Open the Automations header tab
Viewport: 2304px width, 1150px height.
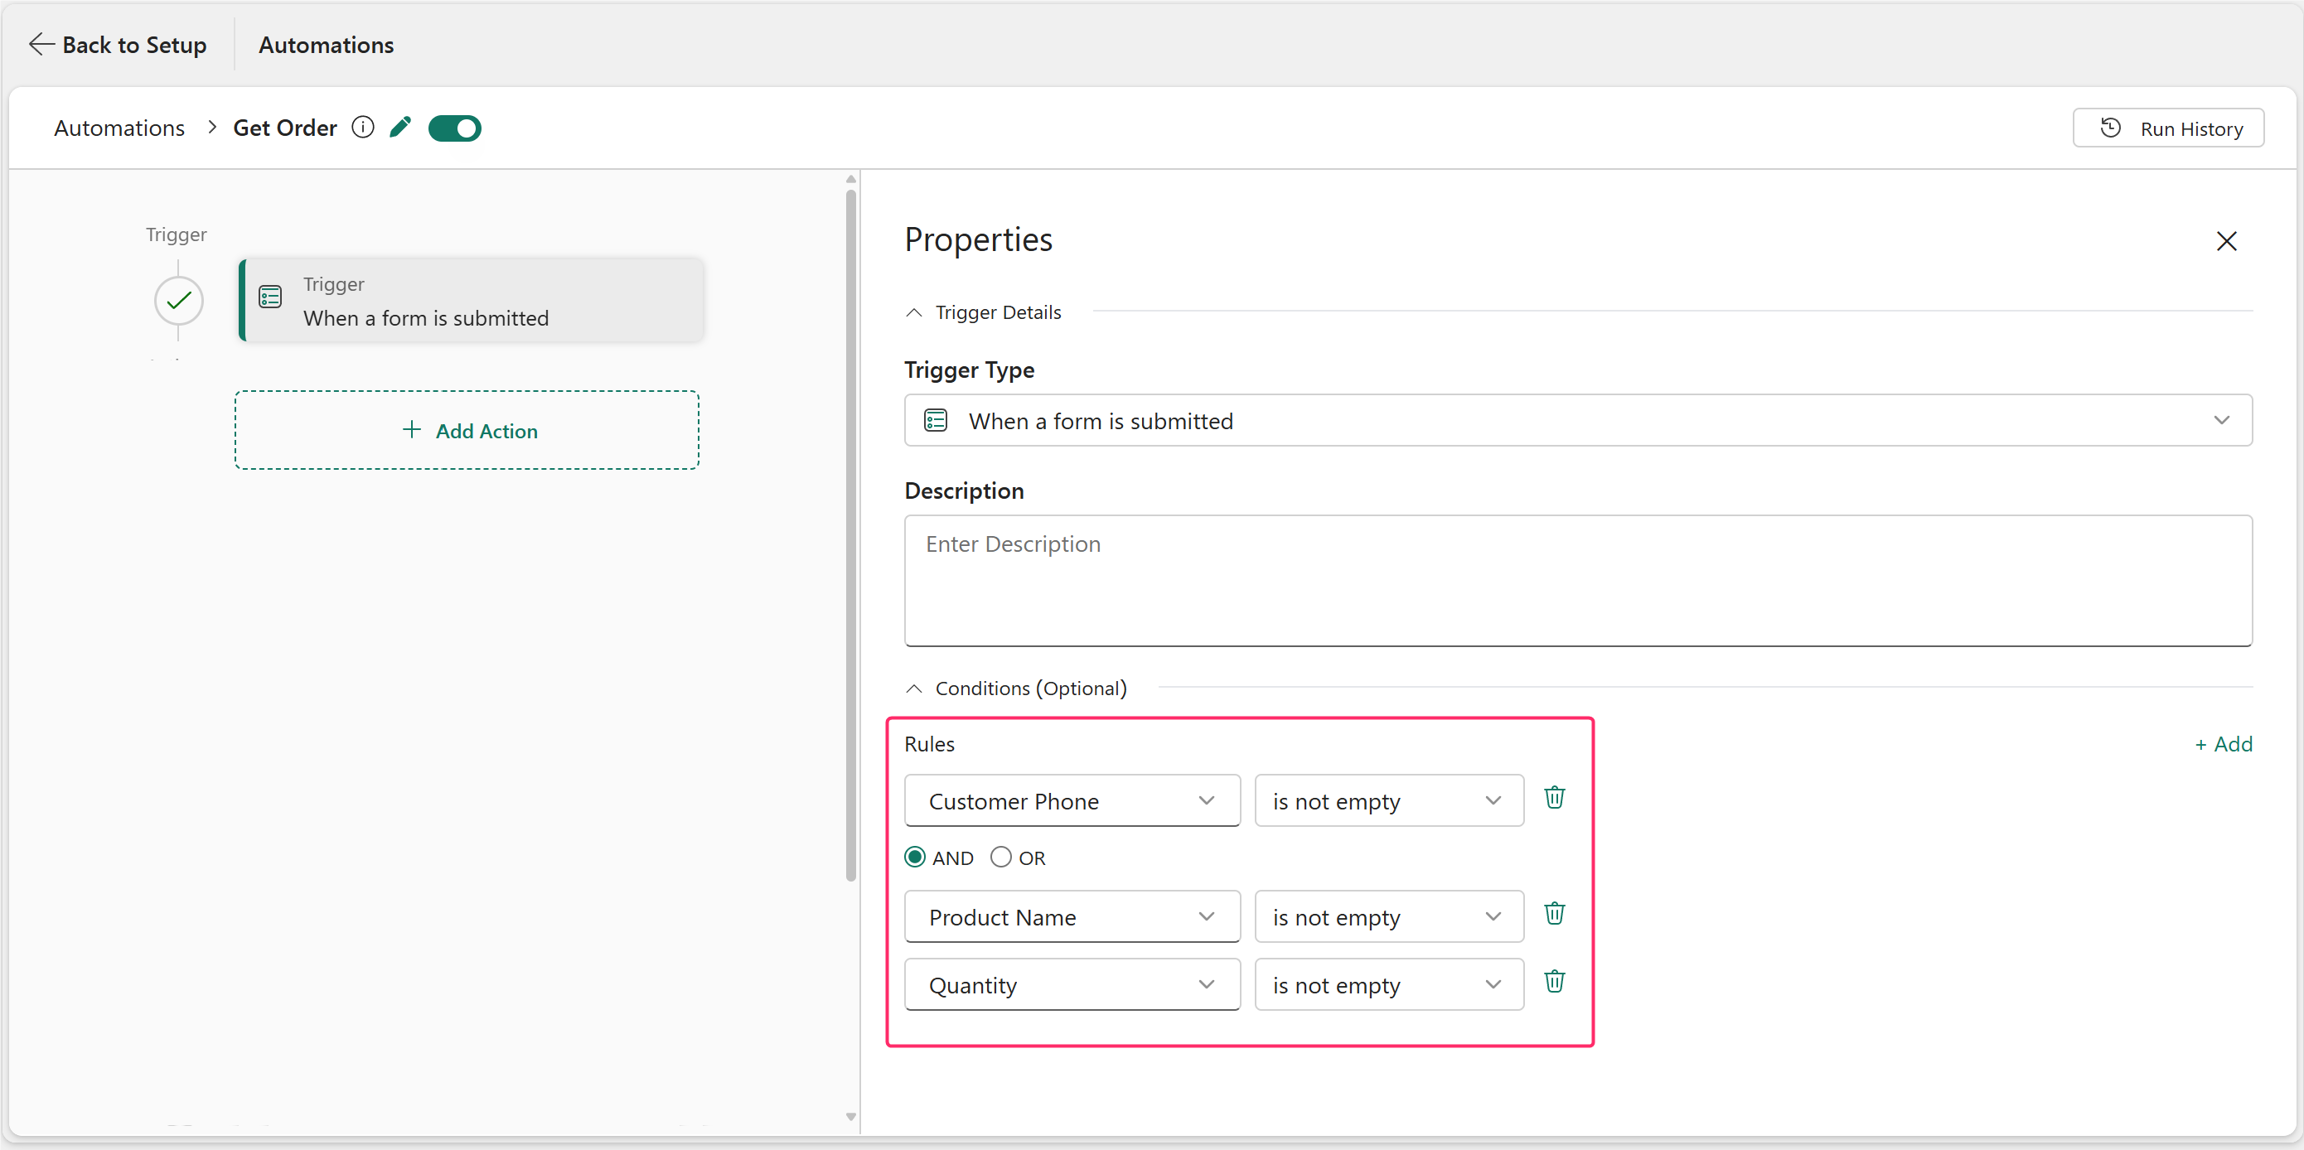coord(326,44)
